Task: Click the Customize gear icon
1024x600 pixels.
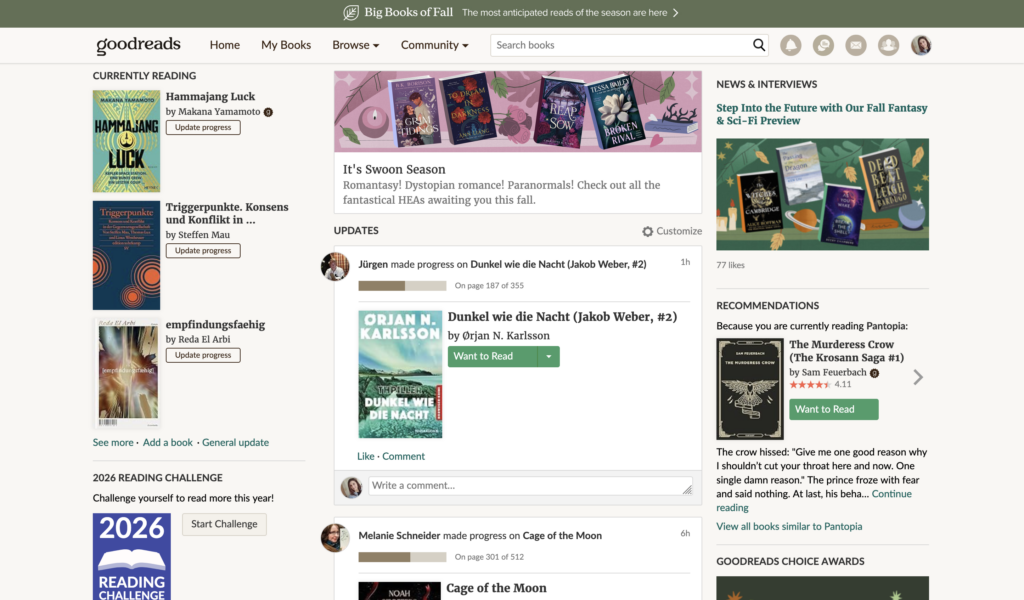Action: click(647, 231)
